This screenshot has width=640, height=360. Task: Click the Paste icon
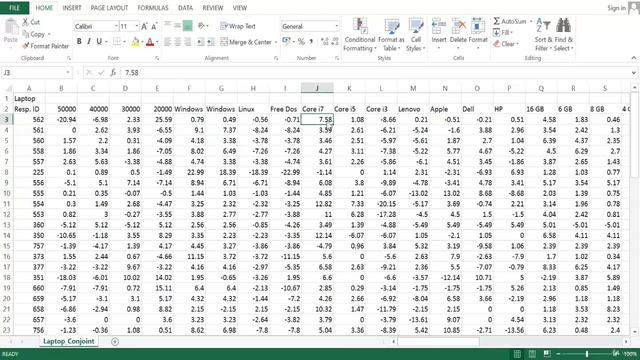coord(11,27)
